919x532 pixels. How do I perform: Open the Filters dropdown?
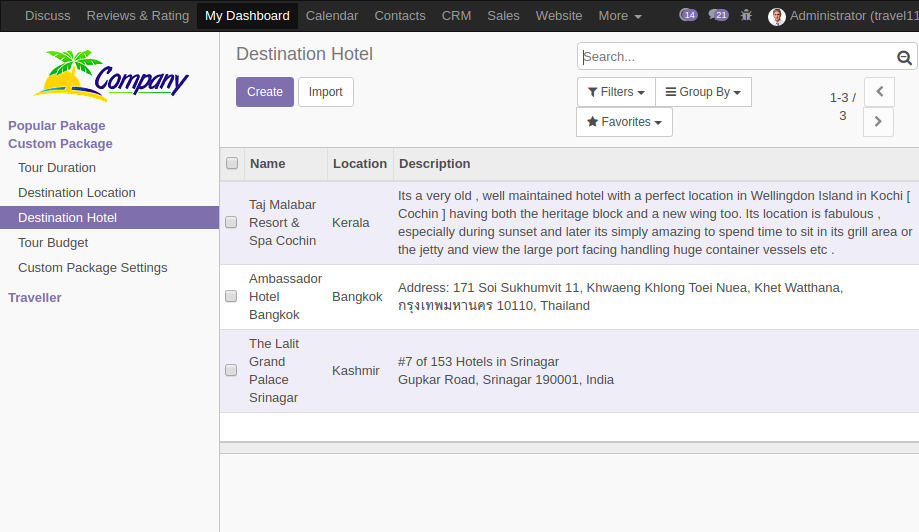(x=616, y=92)
